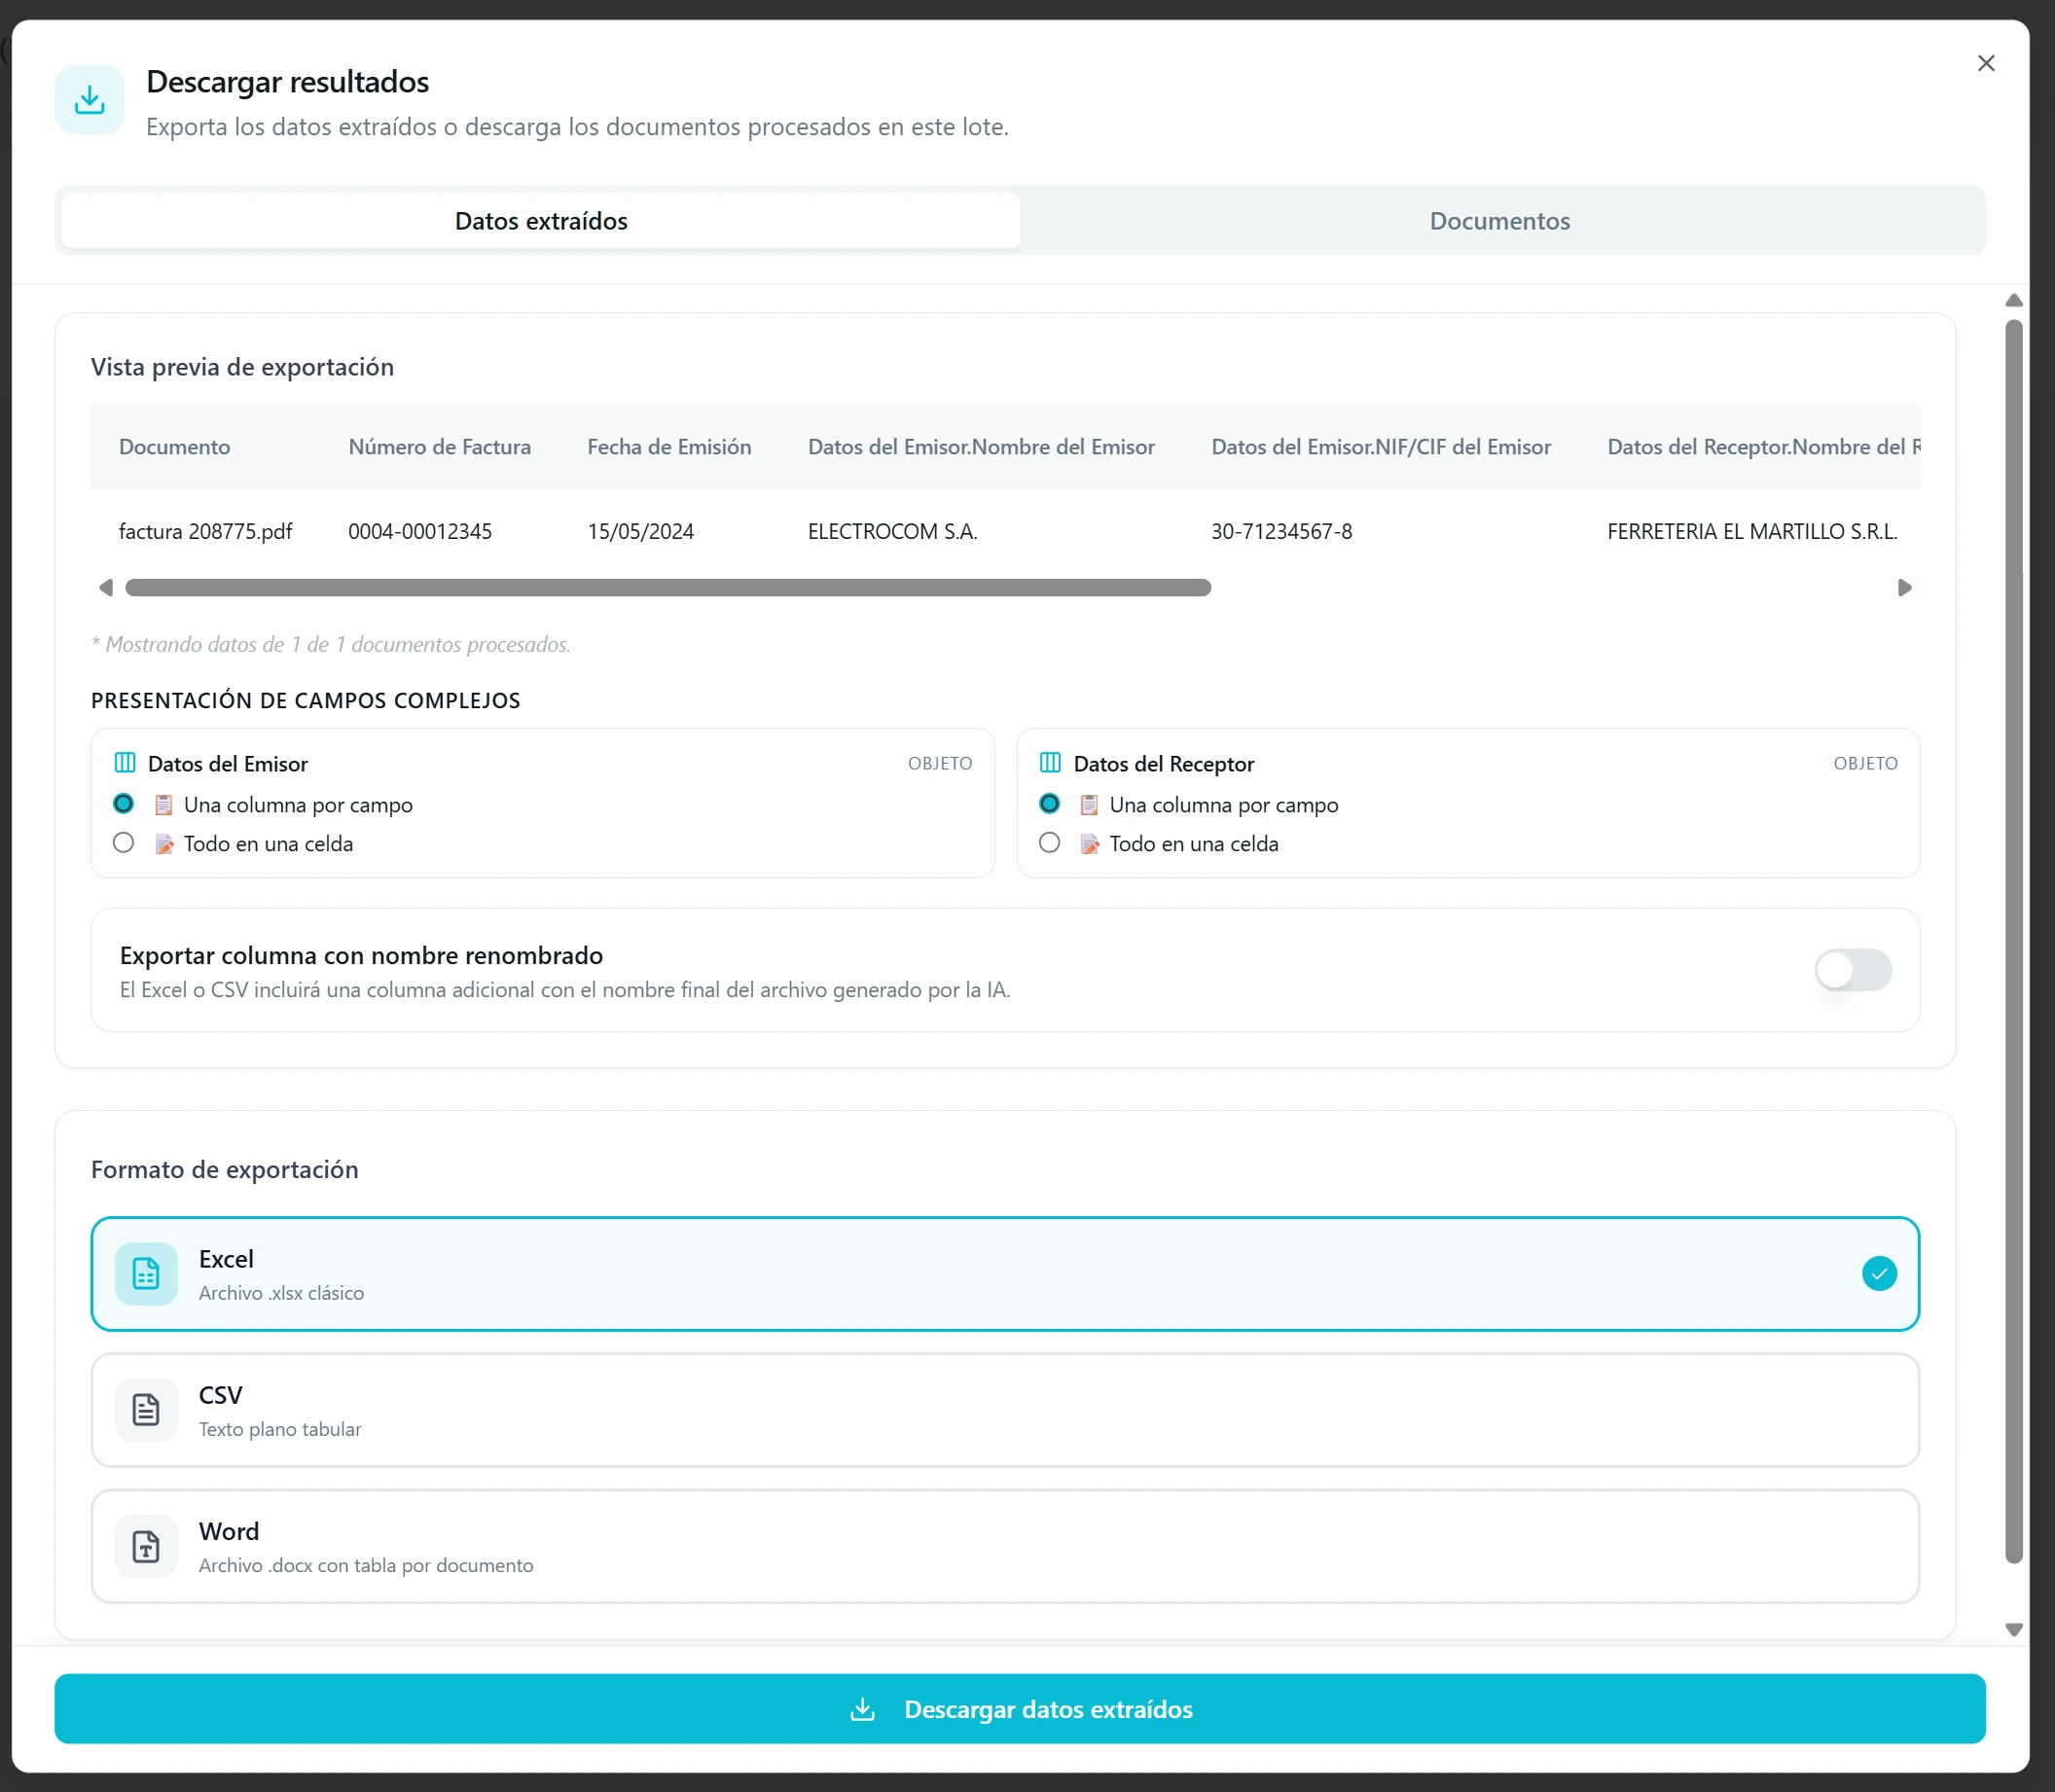Click the OBJETO label in Datos del Emisor
Image resolution: width=2055 pixels, height=1792 pixels.
(940, 763)
